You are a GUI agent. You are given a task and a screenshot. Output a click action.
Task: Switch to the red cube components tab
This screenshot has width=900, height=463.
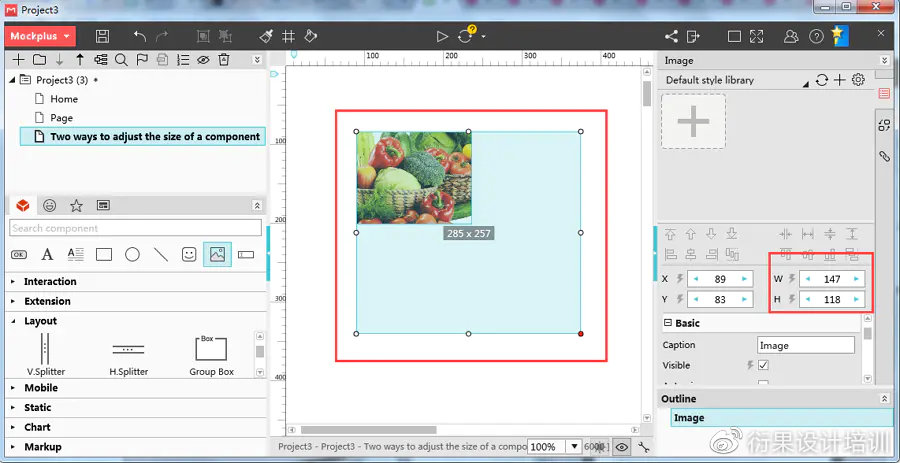tap(23, 205)
